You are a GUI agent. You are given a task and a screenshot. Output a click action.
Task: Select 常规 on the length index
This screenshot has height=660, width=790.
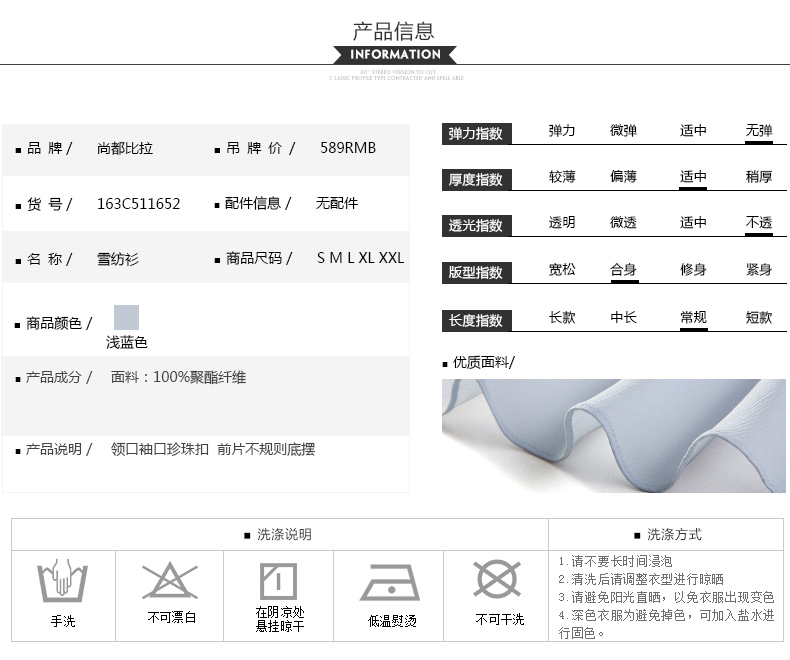[x=693, y=317]
